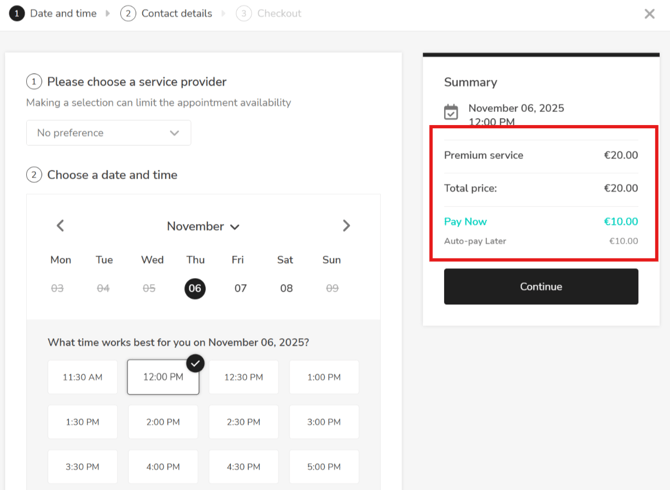Click the checkmark badge on 12:00 PM
Viewport: 670px width, 490px height.
[195, 363]
